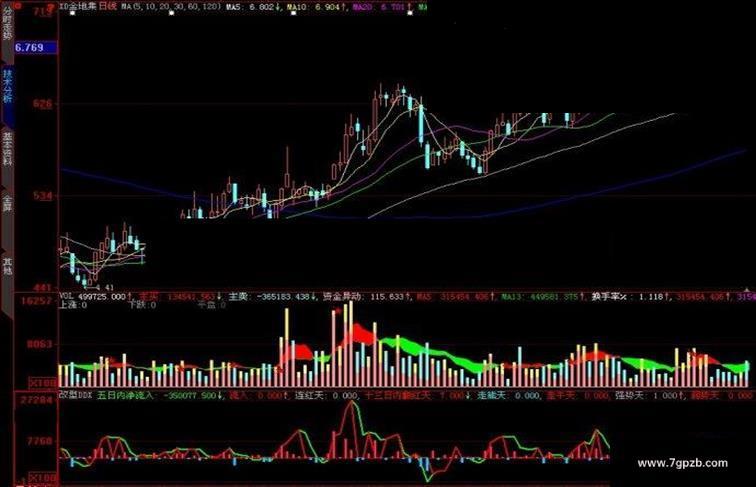Click the 日线 period label in the header
This screenshot has width=756, height=487.
tap(107, 7)
